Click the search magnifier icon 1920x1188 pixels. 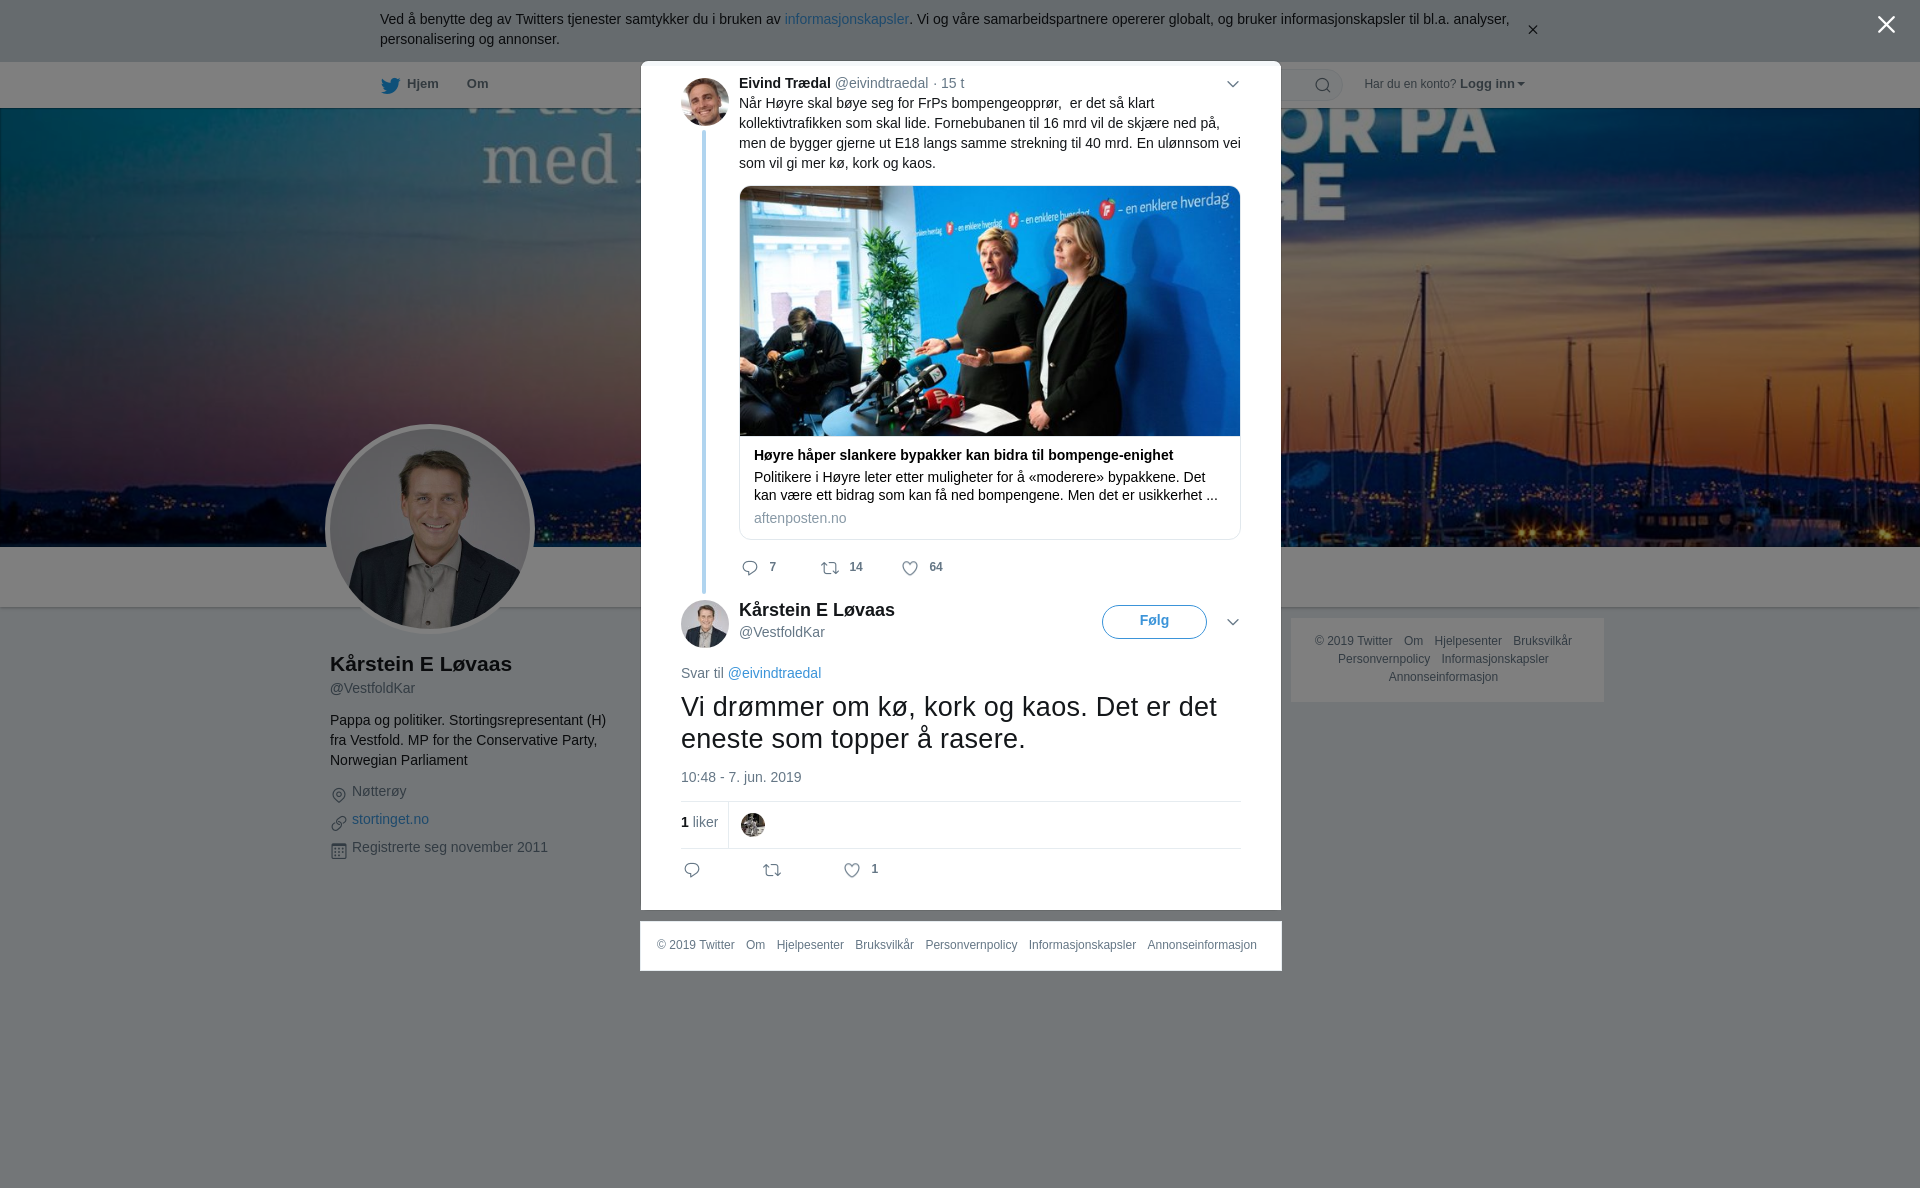click(1323, 85)
